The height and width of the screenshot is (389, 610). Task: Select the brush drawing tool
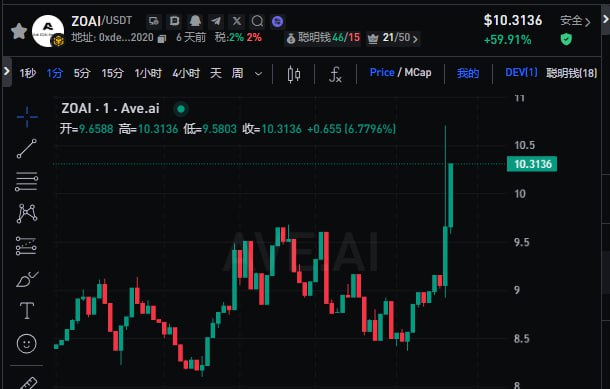click(x=27, y=279)
